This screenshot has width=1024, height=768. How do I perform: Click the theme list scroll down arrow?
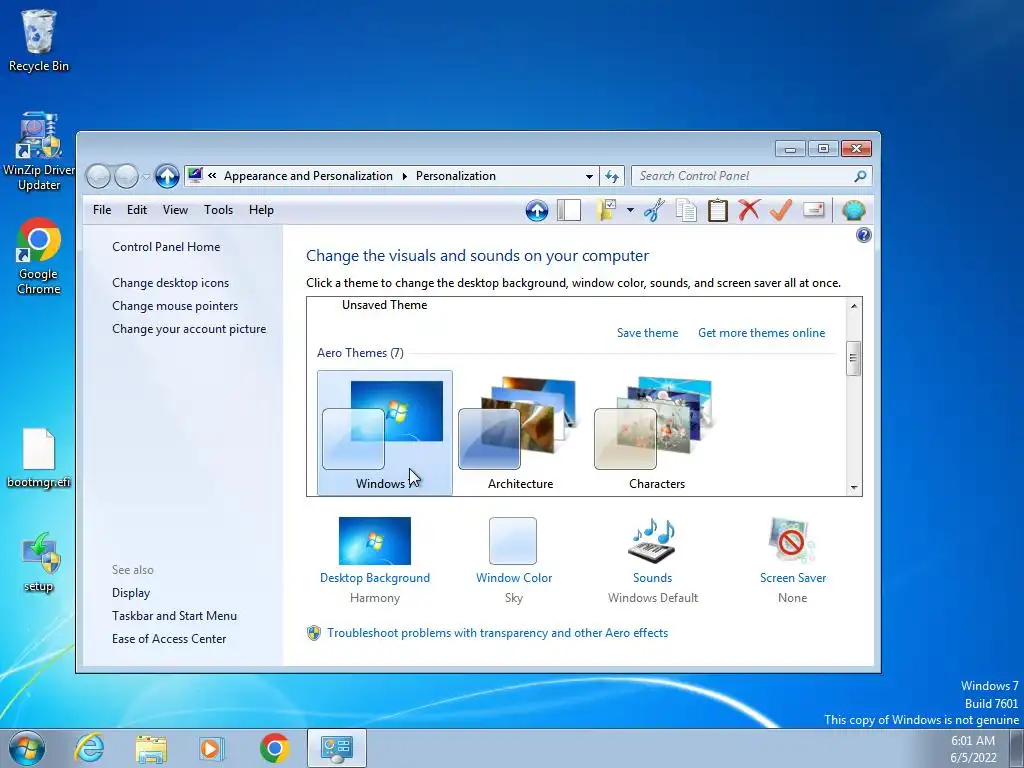(854, 488)
